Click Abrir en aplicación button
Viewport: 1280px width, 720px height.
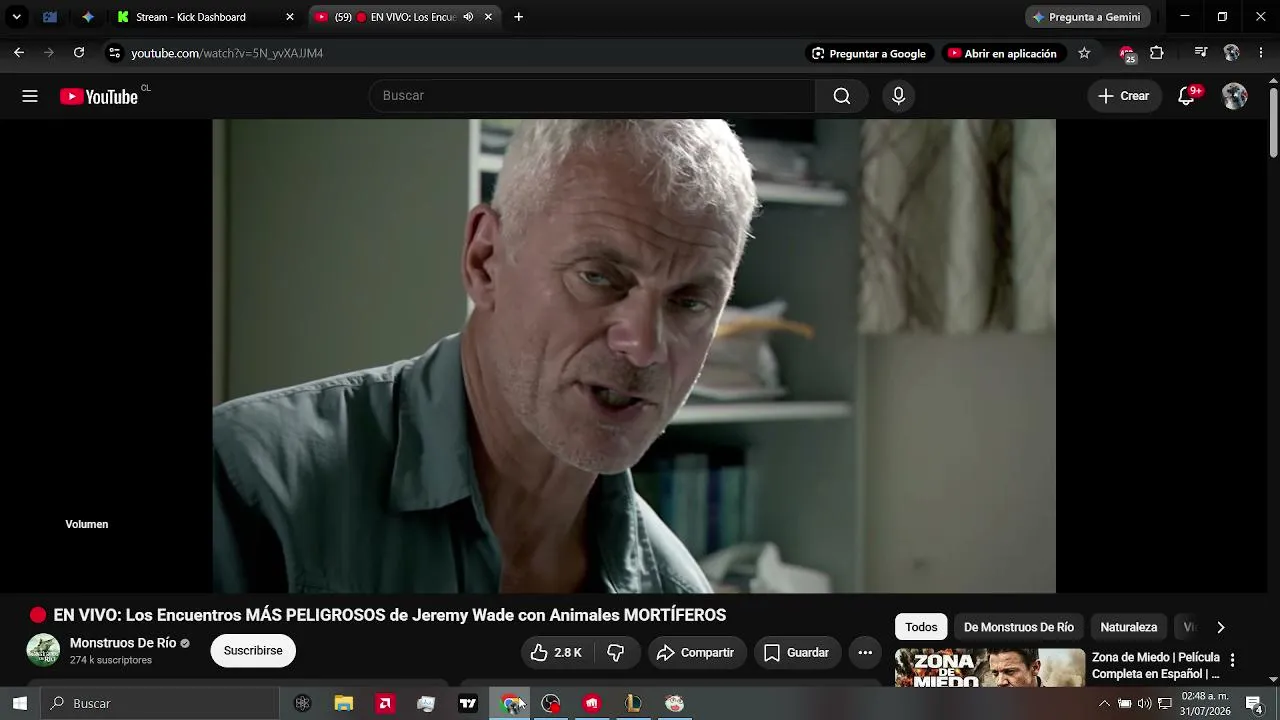[1002, 53]
